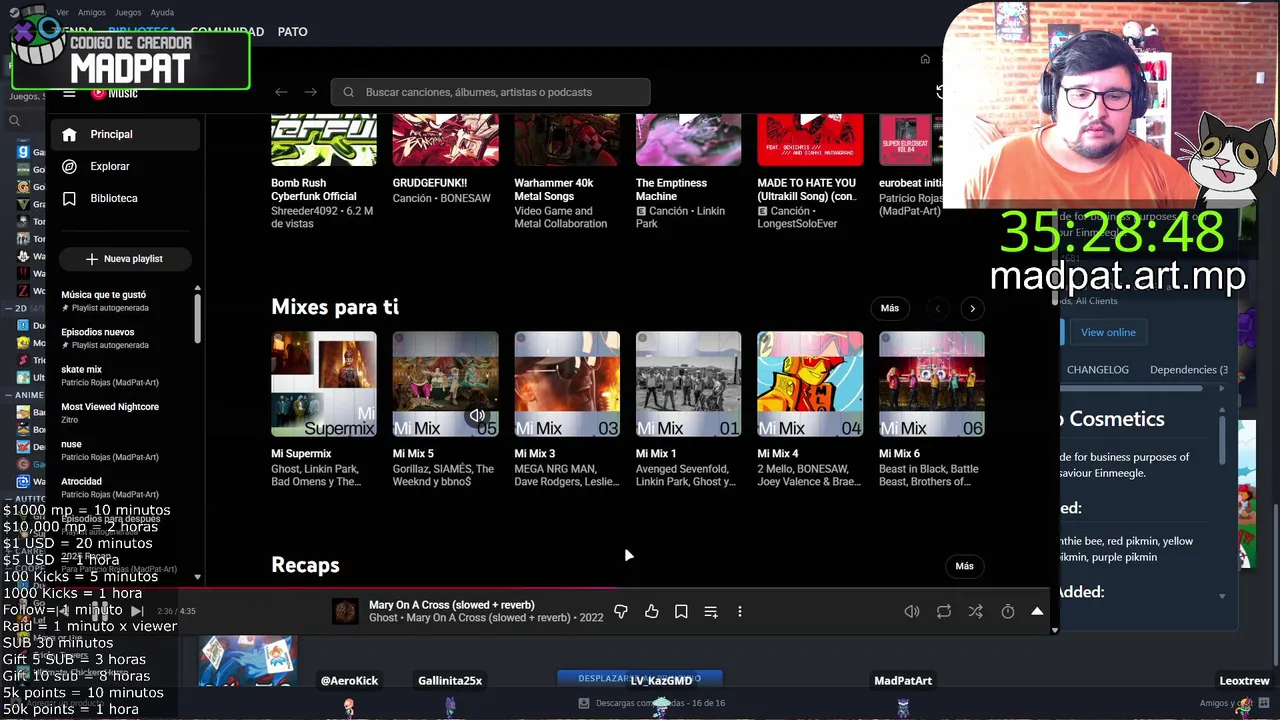Open the YouTube Music hamburger menu
The width and height of the screenshot is (1280, 720).
coord(69,93)
